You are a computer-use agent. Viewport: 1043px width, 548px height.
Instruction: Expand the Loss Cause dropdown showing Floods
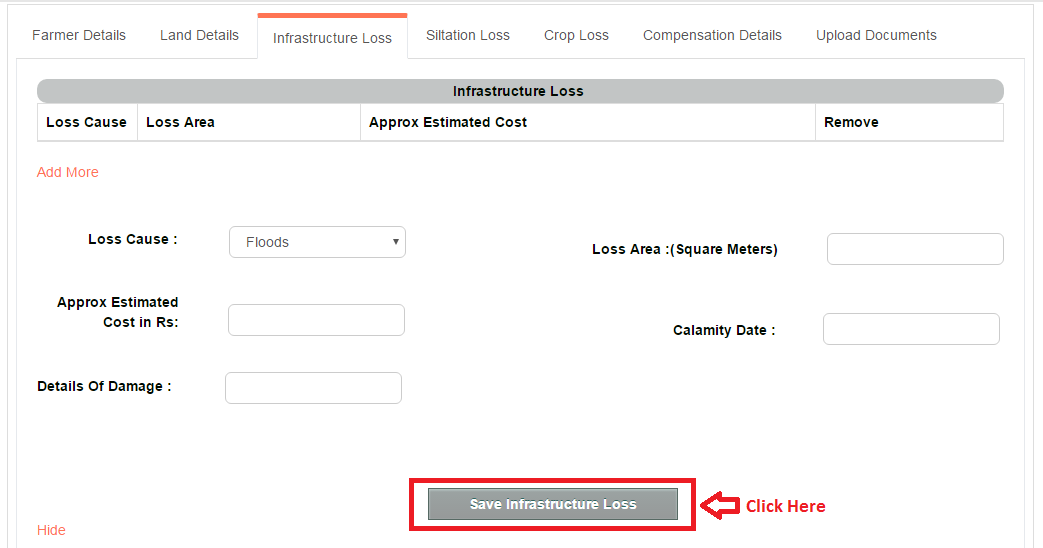[x=317, y=242]
